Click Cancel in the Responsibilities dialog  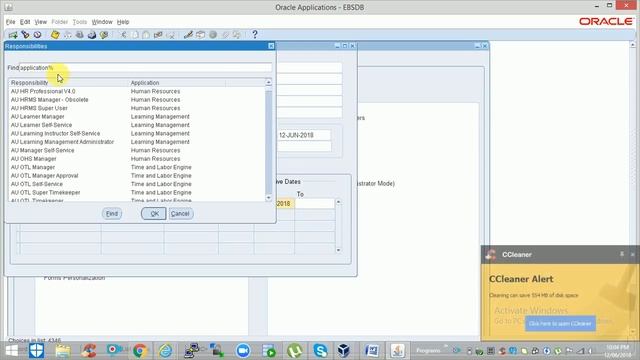click(180, 213)
